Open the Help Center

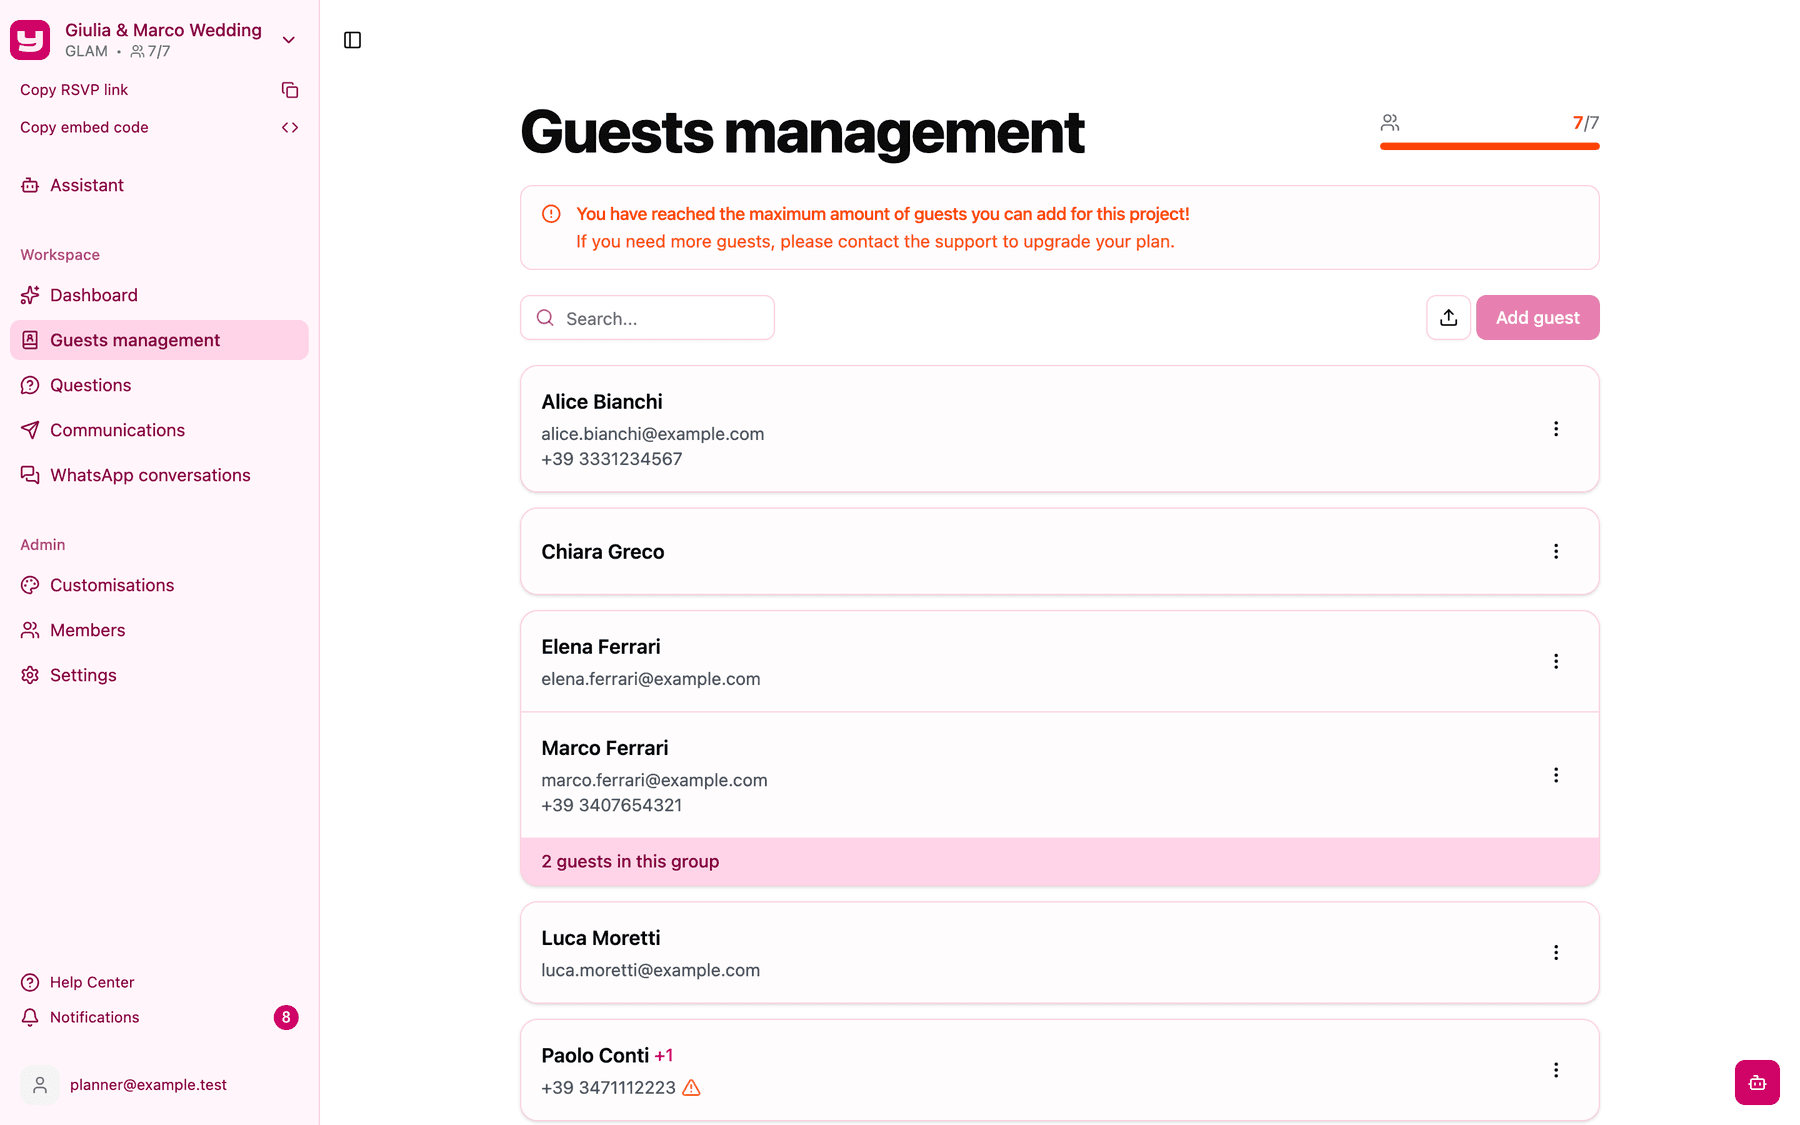click(159, 982)
